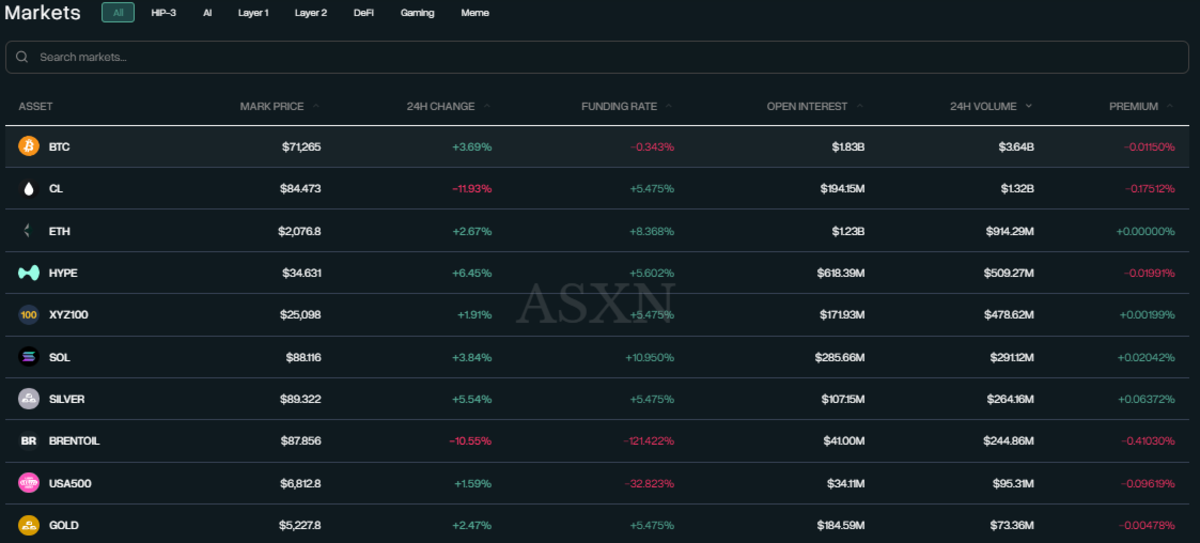Focus the Search markets input field
The height and width of the screenshot is (543, 1200).
600,57
